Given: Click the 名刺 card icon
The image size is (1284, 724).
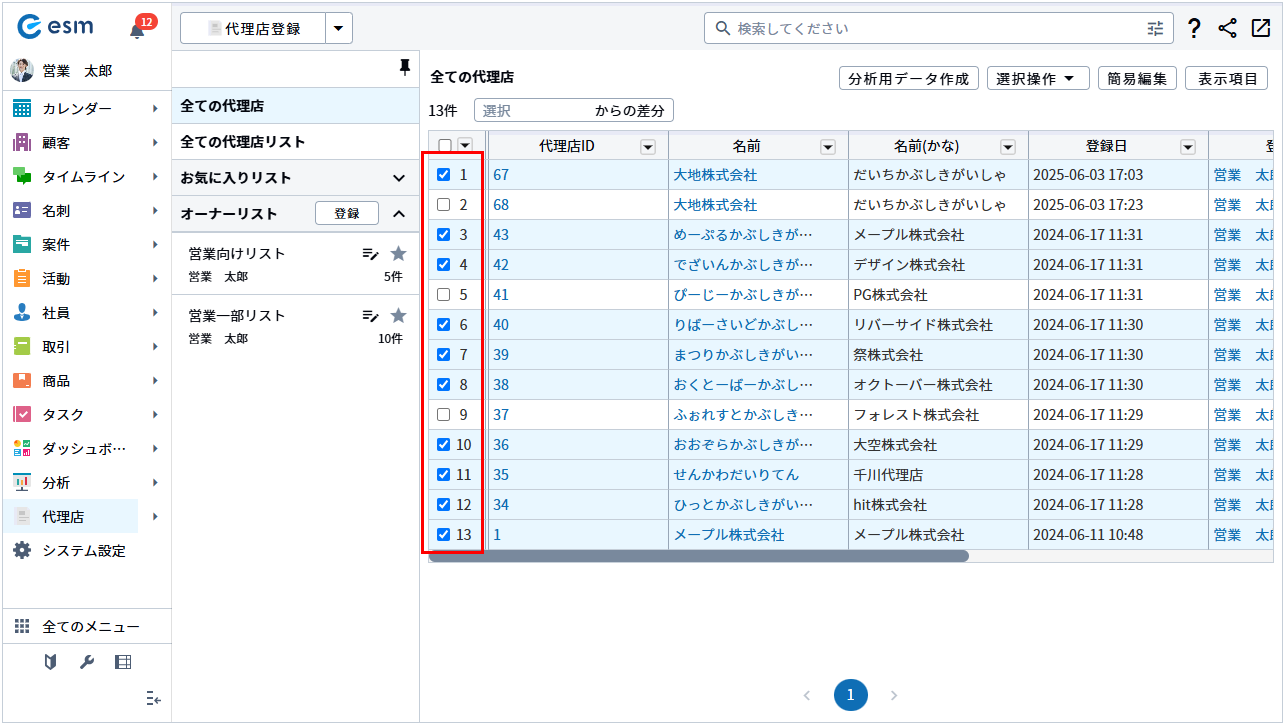Looking at the screenshot, I should pyautogui.click(x=22, y=210).
